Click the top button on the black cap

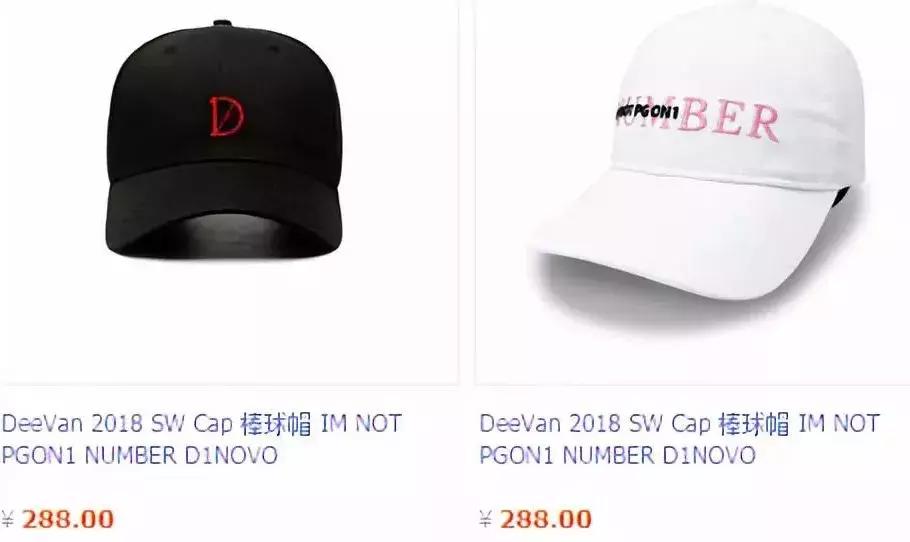pos(222,24)
